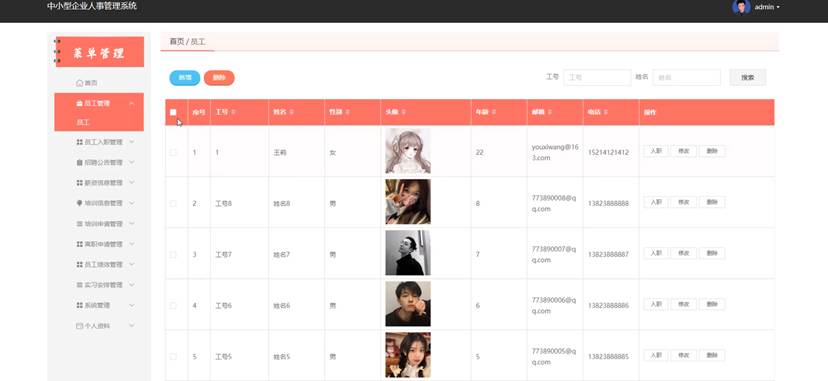Open the avatar photo in row 姓名5
Image resolution: width=828 pixels, height=381 pixels.
click(x=408, y=355)
